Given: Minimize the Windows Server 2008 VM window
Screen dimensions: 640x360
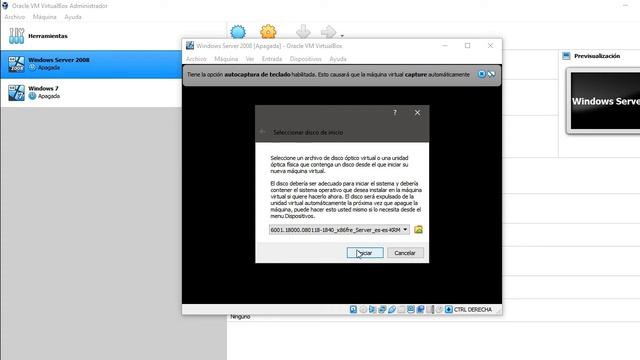Looking at the screenshot, I should pyautogui.click(x=445, y=45).
